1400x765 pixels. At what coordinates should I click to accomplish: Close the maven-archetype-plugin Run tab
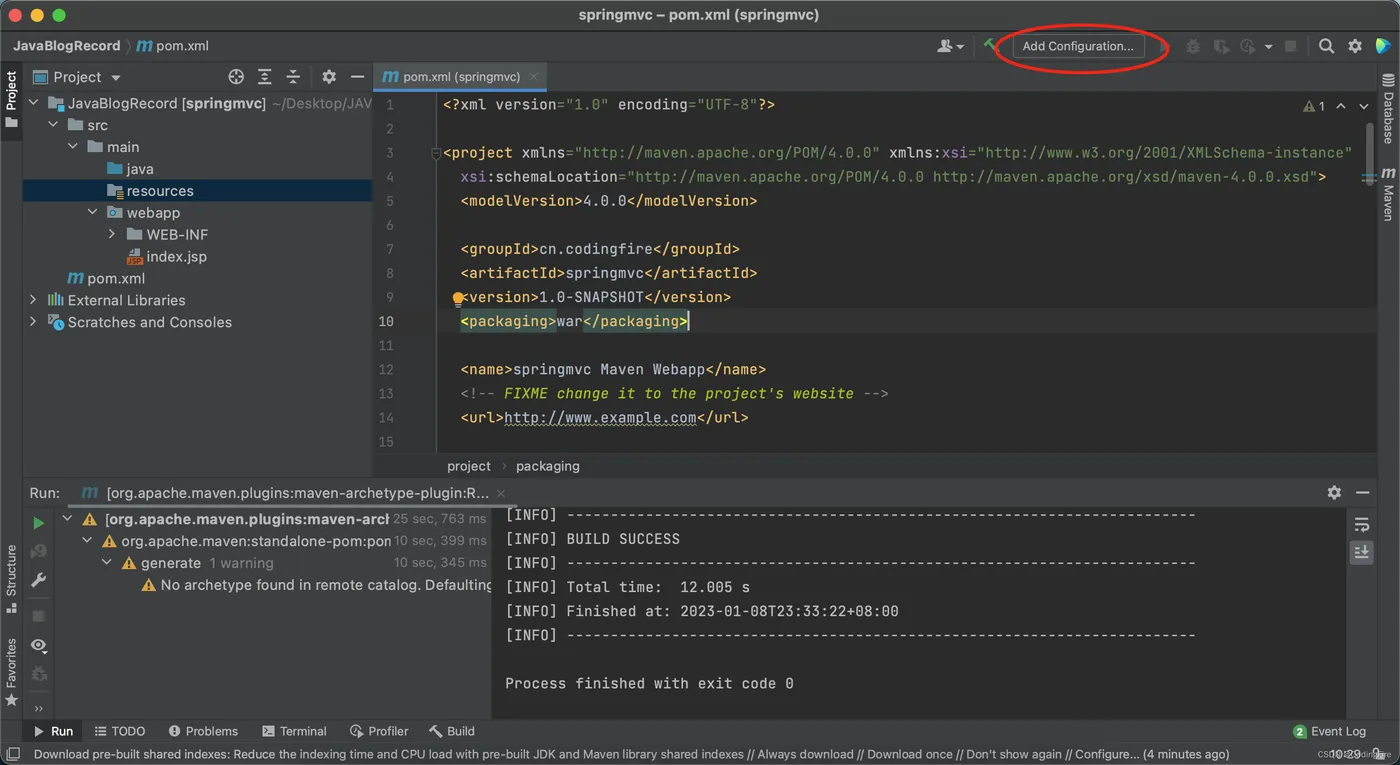[x=501, y=493]
